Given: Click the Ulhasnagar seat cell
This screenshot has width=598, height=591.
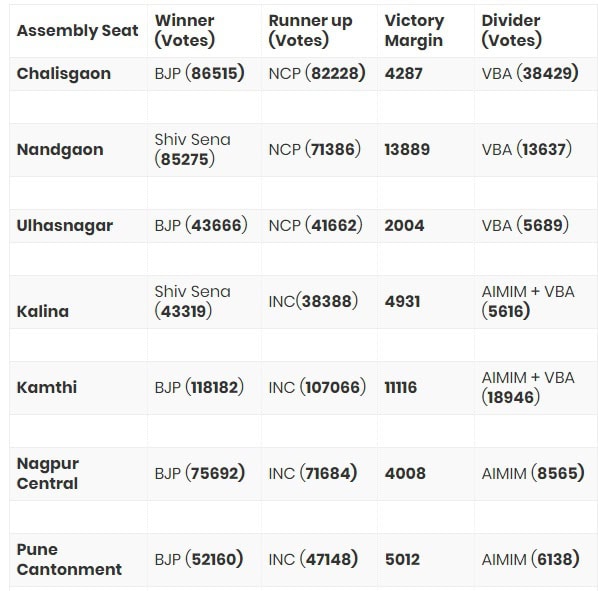Looking at the screenshot, I should (x=65, y=225).
